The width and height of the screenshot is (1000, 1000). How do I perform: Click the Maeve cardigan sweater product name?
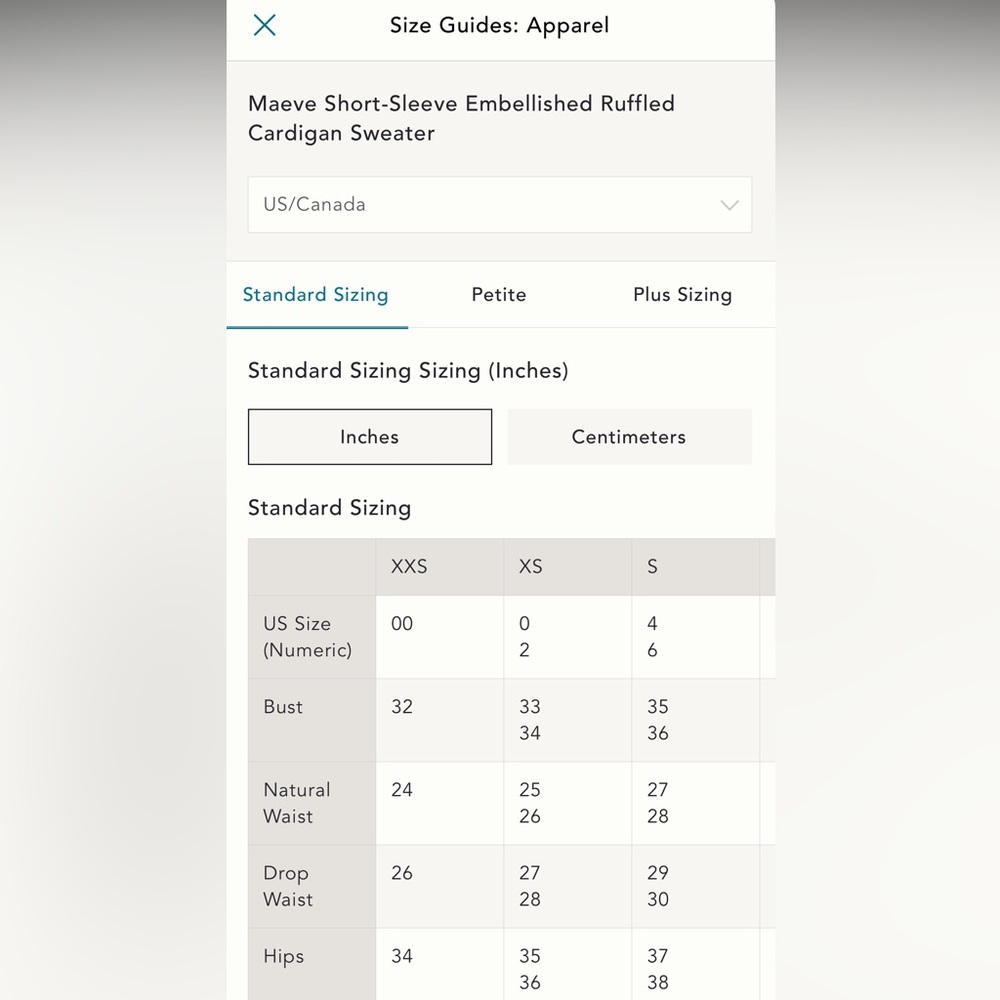tap(461, 118)
